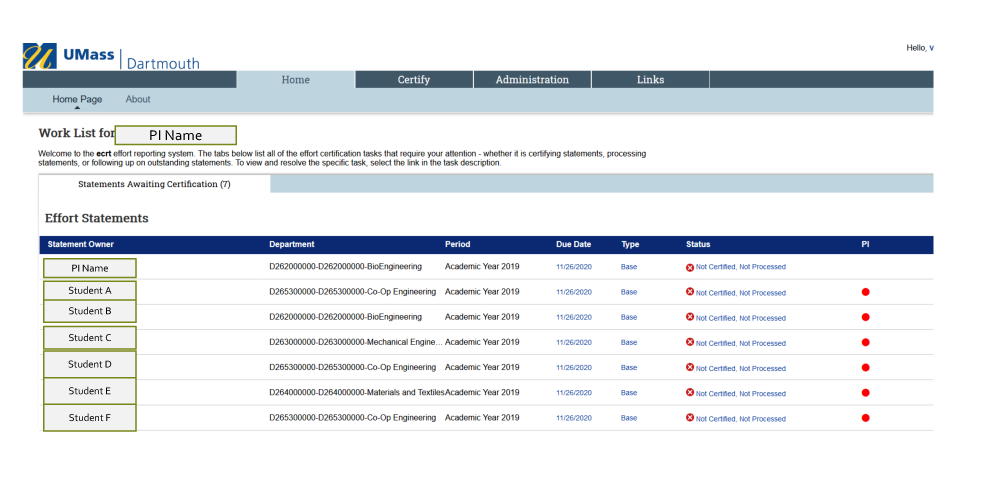Select the Home Page submenu item
This screenshot has height=500, width=996.
(x=77, y=99)
